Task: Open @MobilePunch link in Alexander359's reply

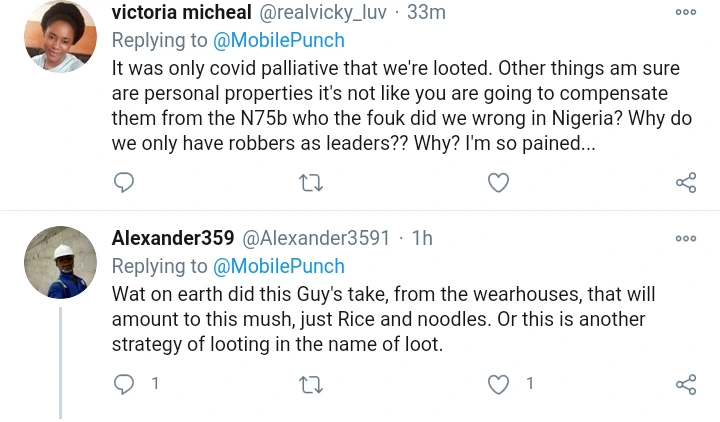Action: [278, 267]
